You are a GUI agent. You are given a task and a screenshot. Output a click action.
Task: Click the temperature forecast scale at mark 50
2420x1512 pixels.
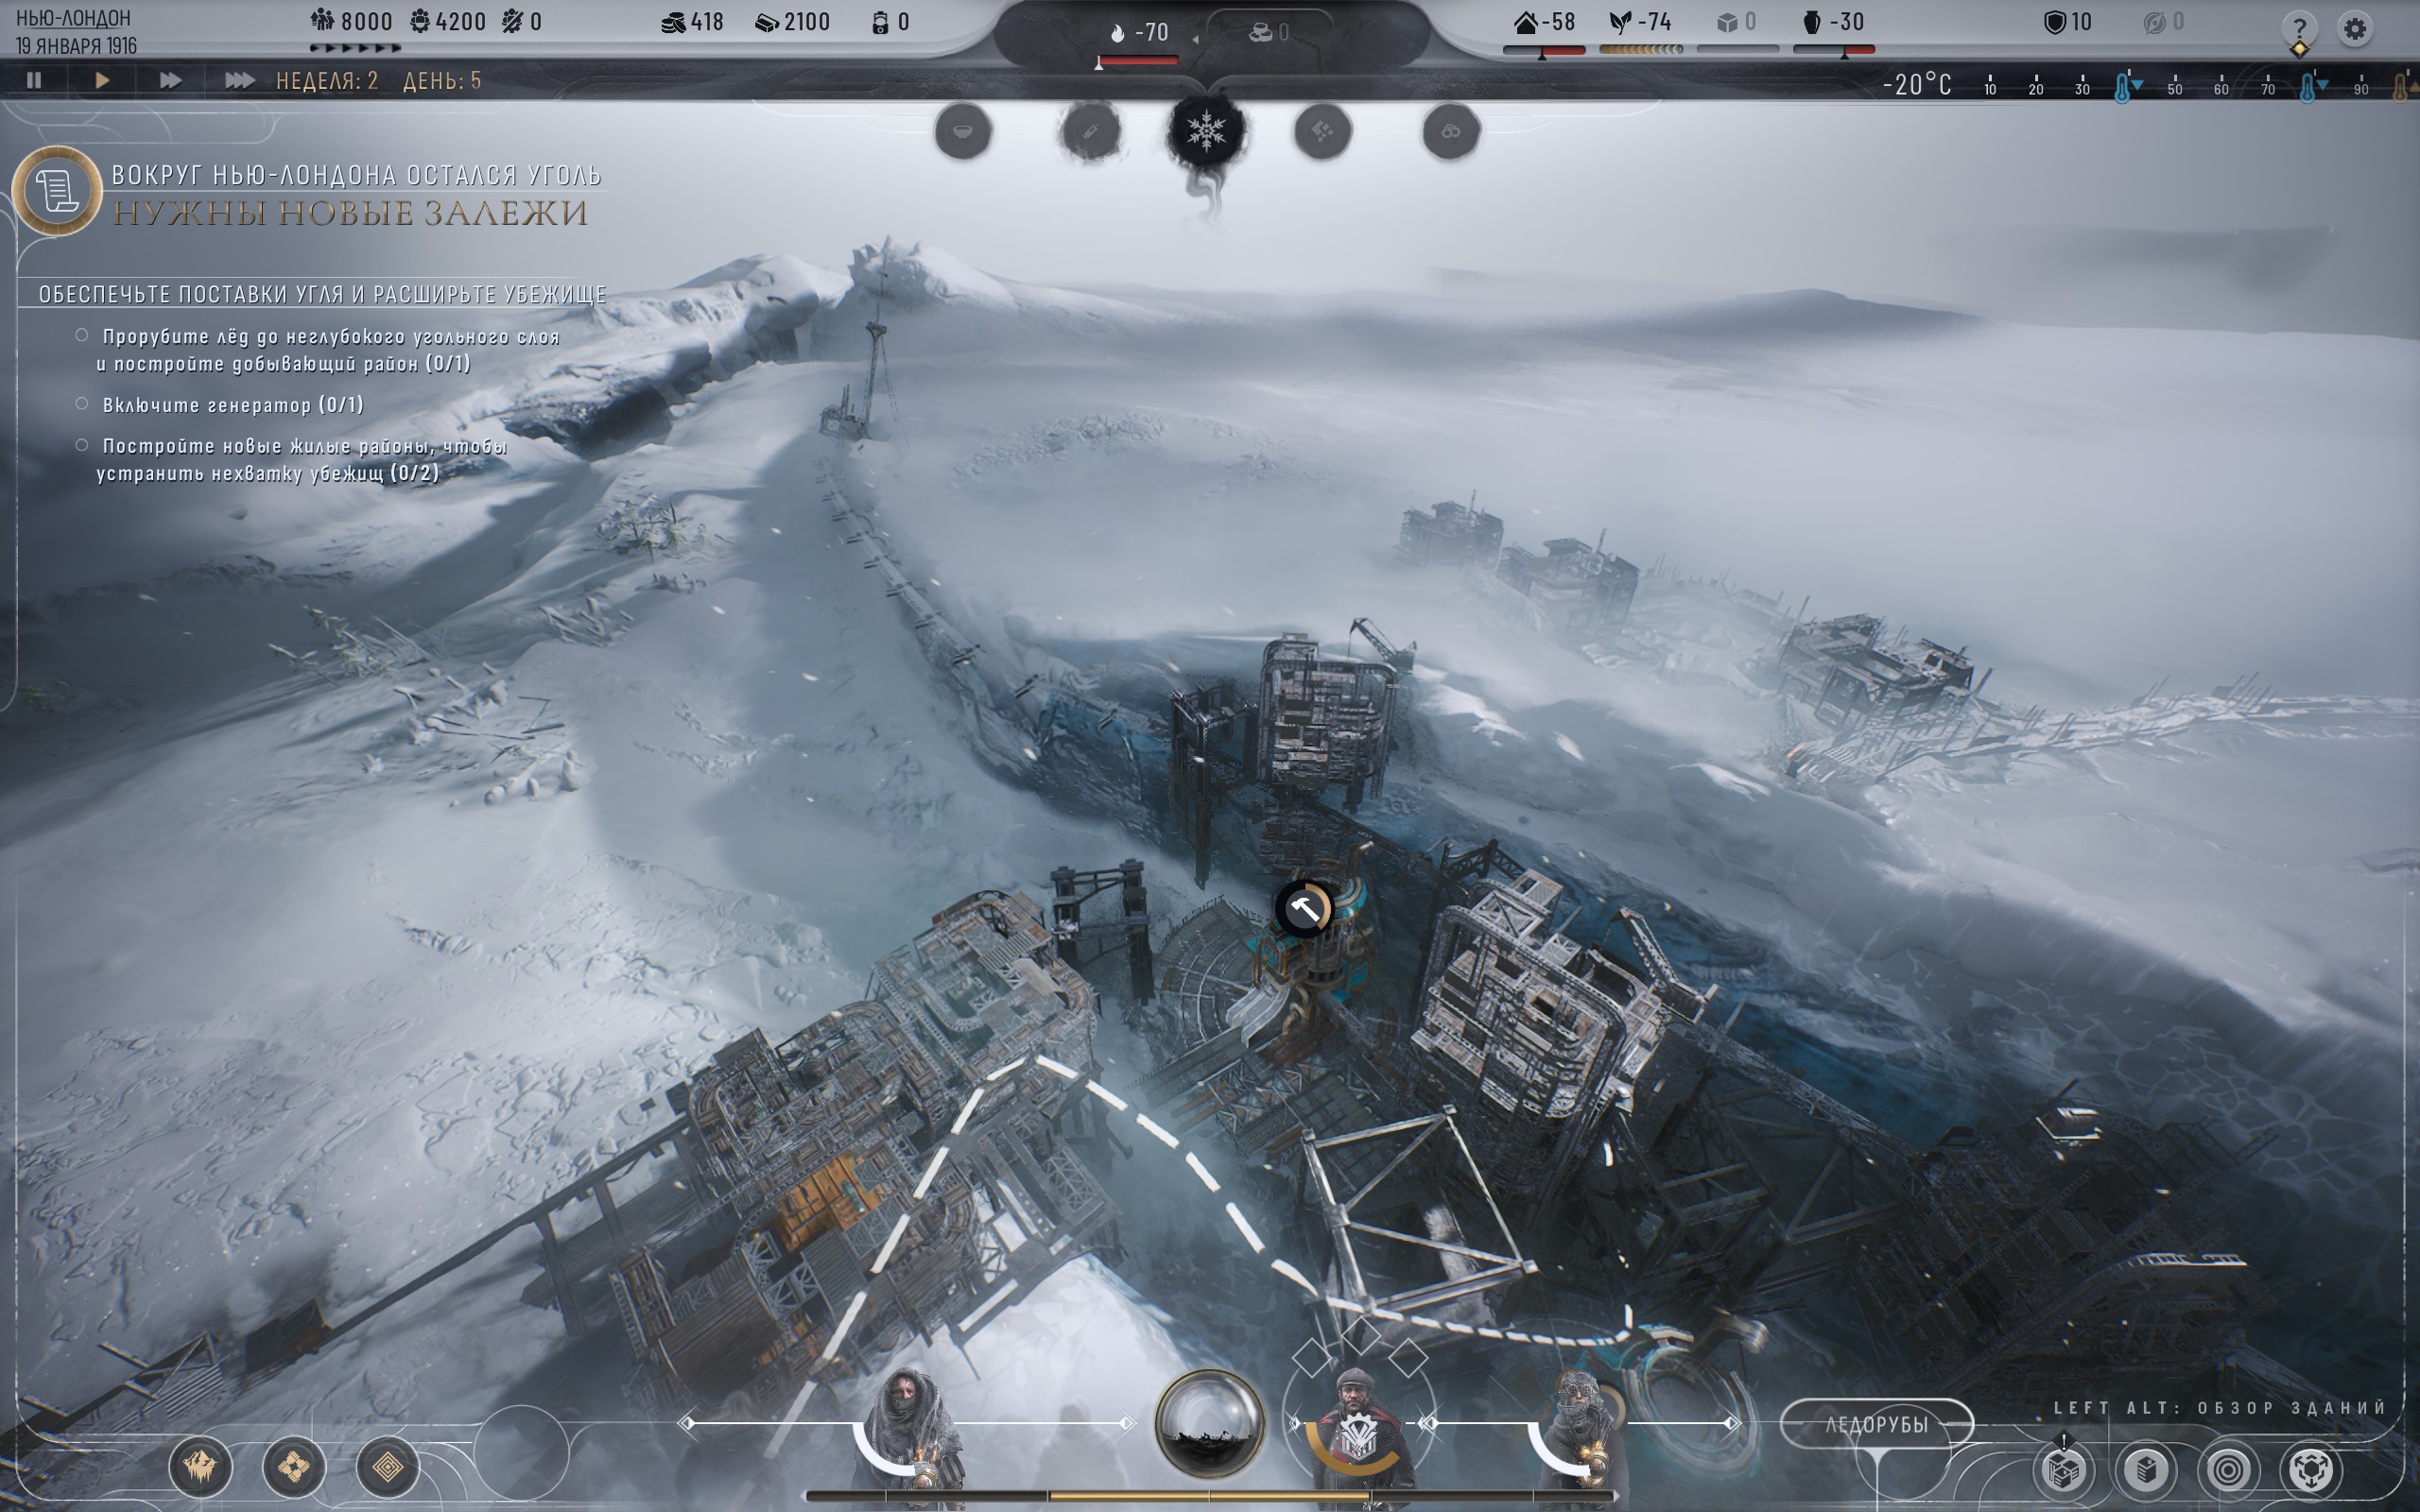pos(2175,85)
